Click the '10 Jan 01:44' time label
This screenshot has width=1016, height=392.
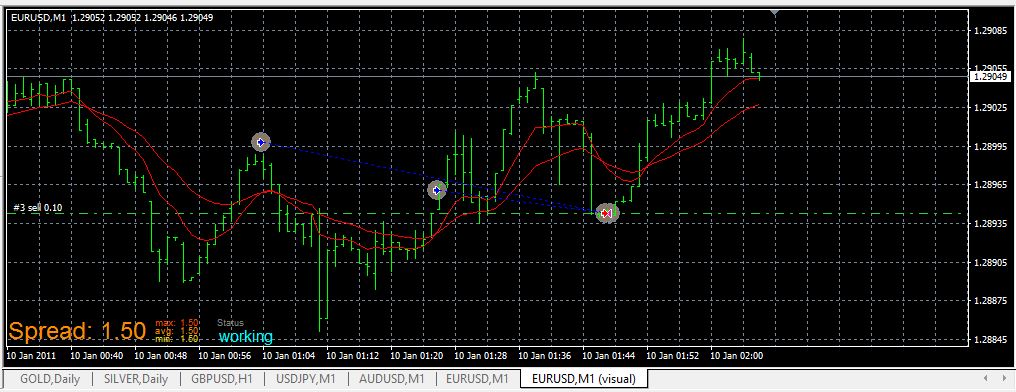pyautogui.click(x=609, y=355)
